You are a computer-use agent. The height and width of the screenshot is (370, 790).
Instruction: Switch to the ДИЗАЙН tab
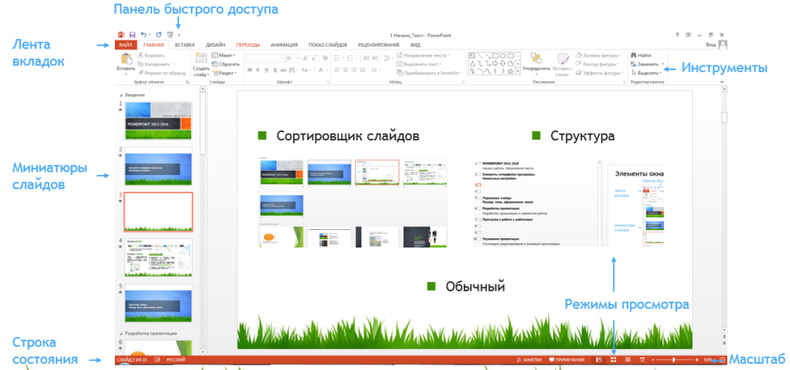click(x=216, y=45)
